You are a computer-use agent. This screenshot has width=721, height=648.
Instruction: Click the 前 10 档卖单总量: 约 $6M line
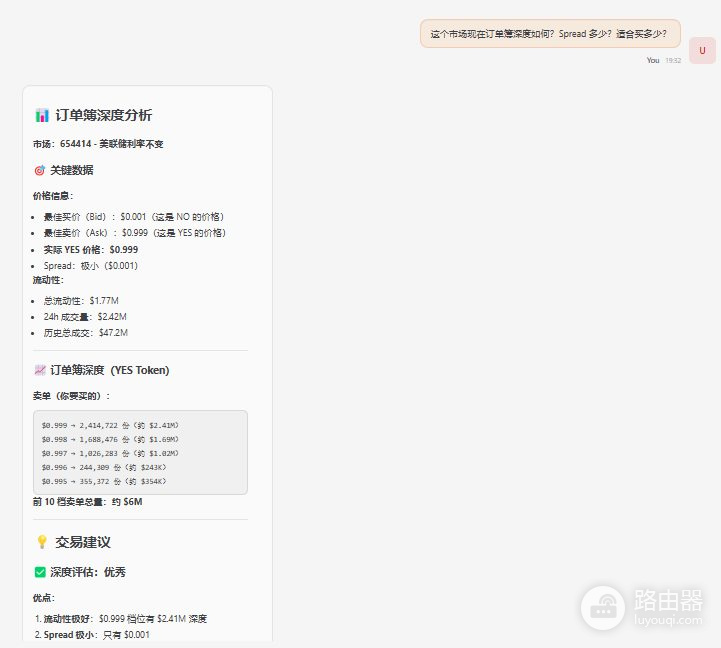click(87, 502)
